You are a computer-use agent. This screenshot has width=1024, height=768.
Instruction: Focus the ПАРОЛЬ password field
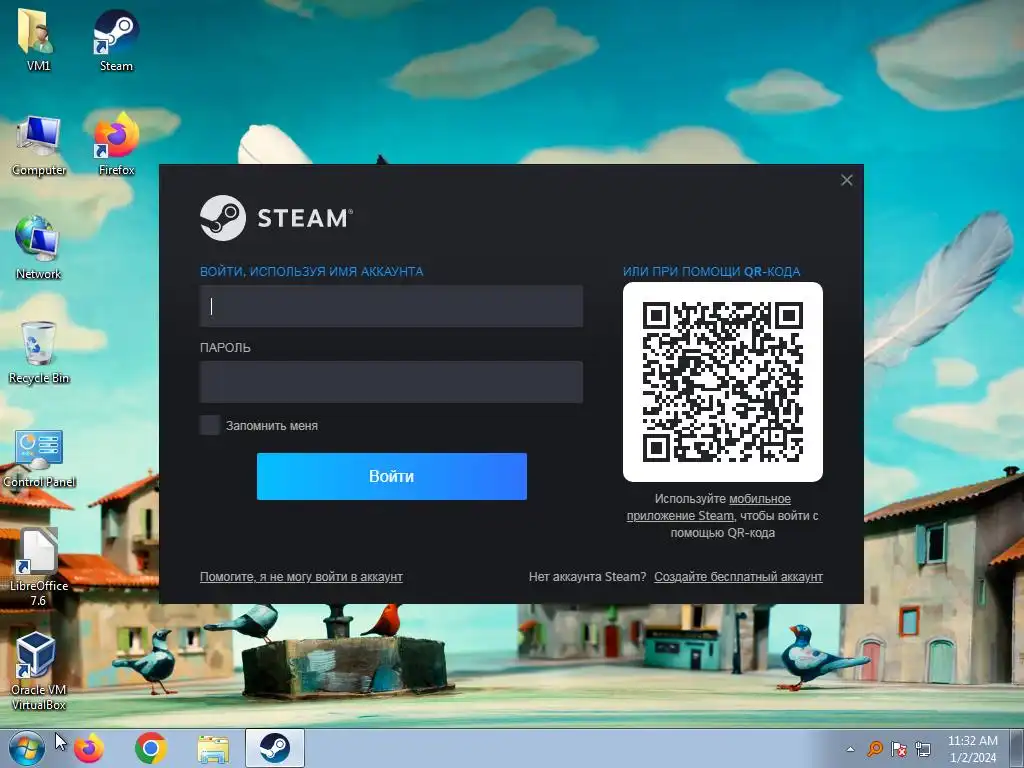tap(391, 382)
